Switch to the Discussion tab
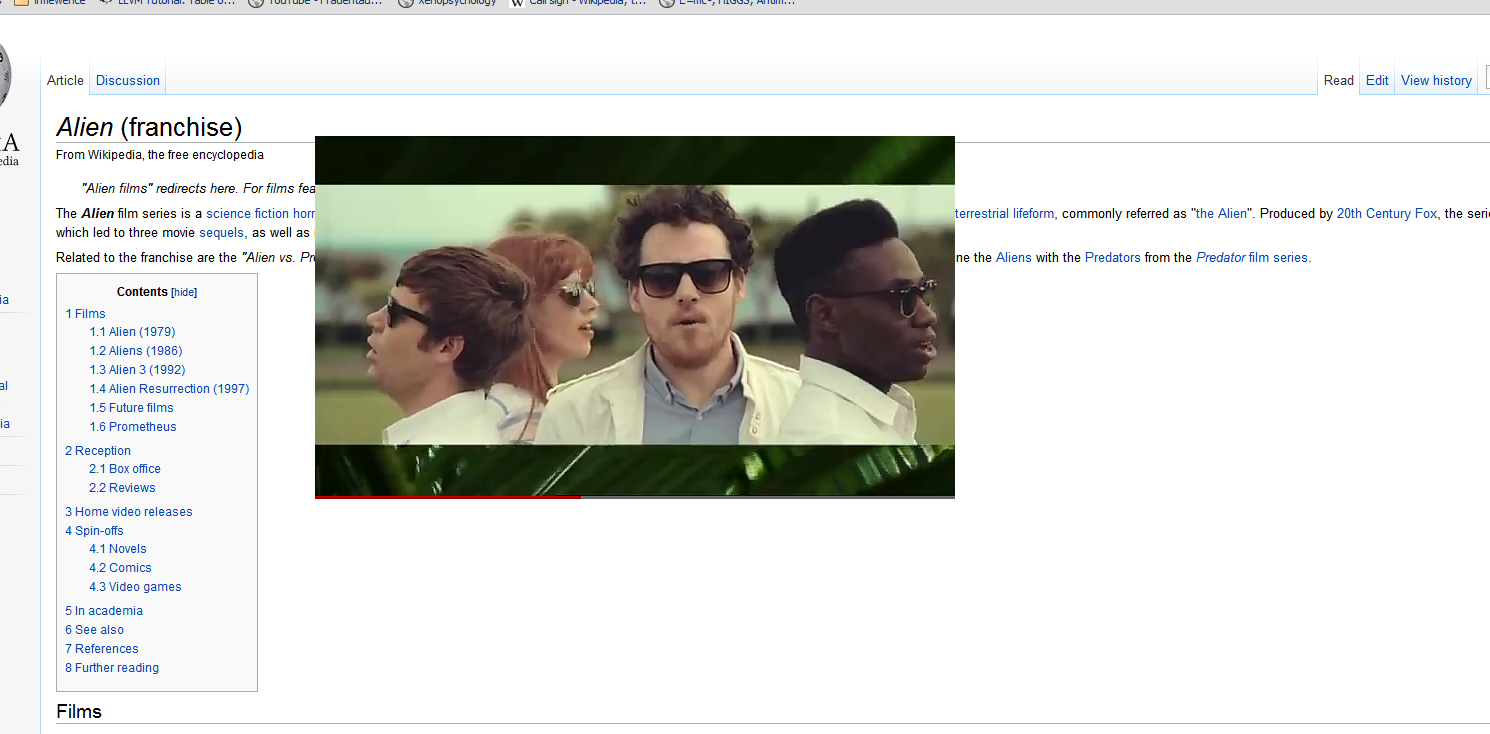Screen dimensions: 1490x734 pos(127,81)
